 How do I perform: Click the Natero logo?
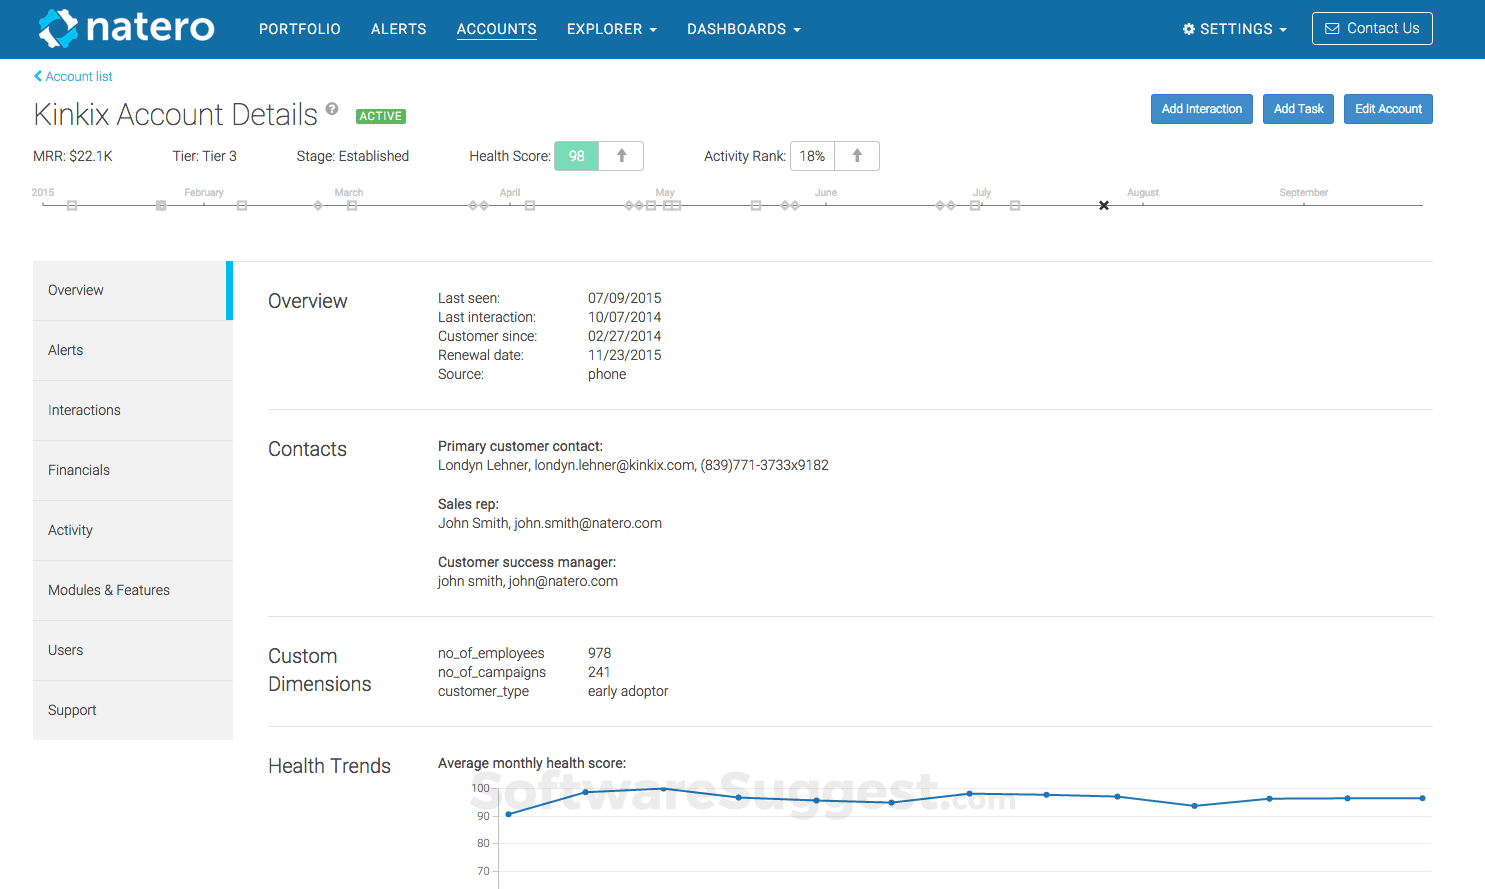(126, 28)
